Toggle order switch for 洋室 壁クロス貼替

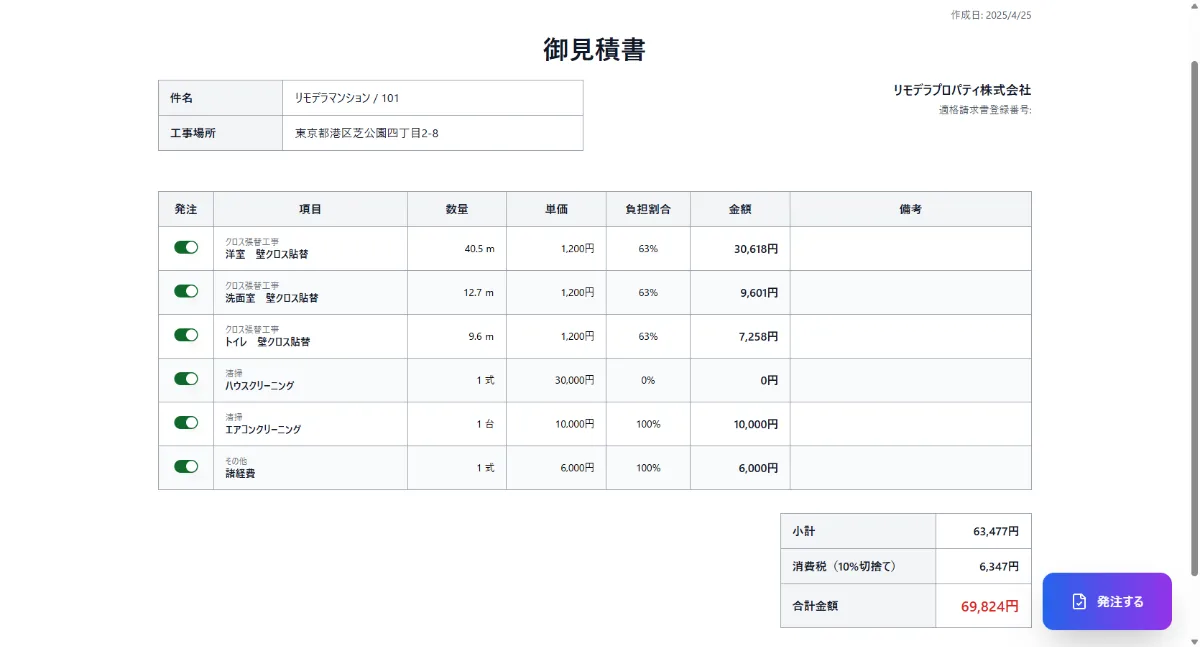click(x=186, y=247)
